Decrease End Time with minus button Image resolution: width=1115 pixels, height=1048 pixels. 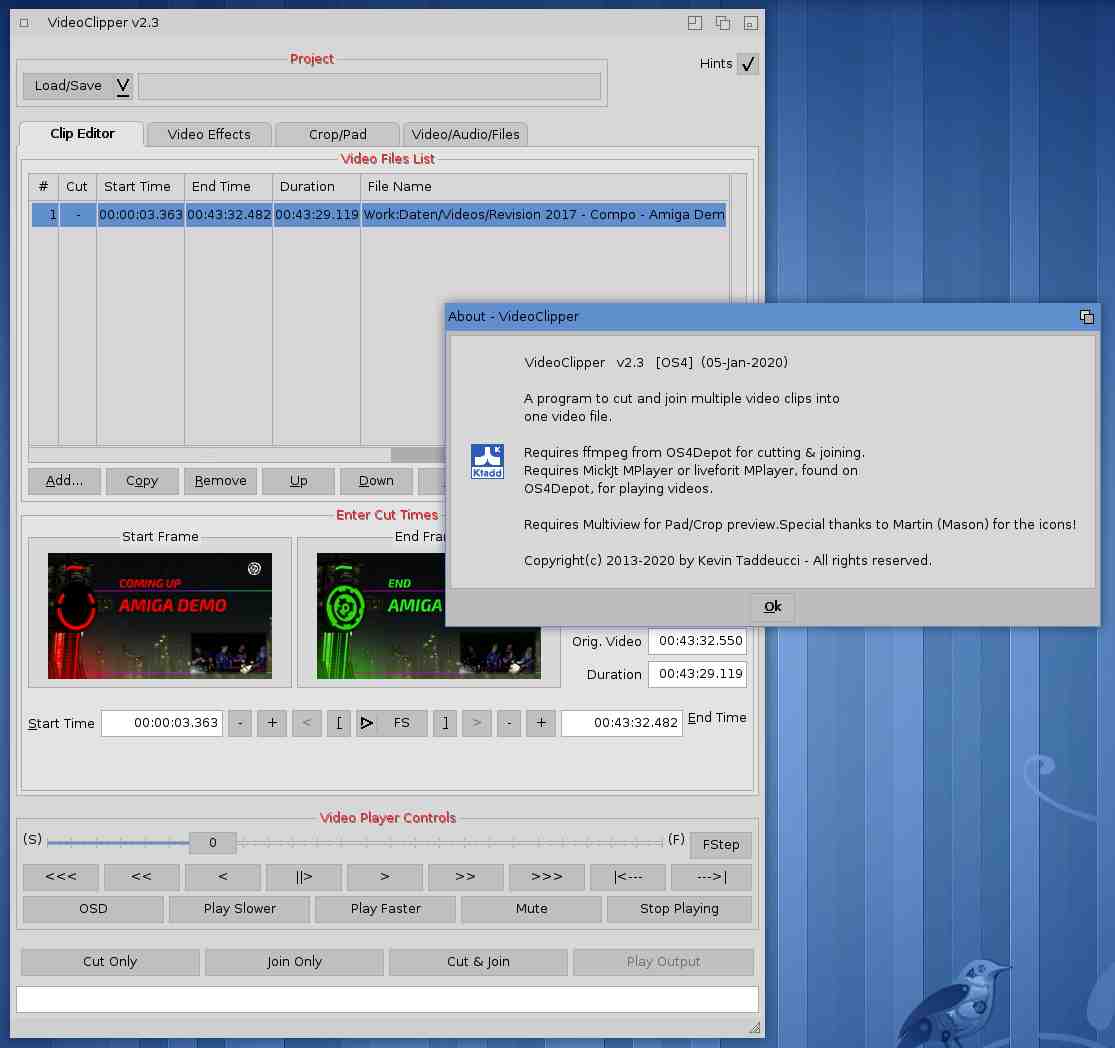click(x=509, y=723)
